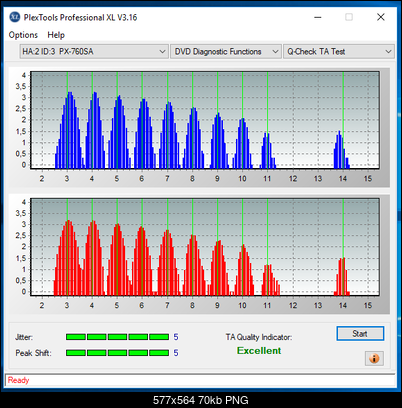Click the red peak at 8 in bottom graph

[193, 265]
